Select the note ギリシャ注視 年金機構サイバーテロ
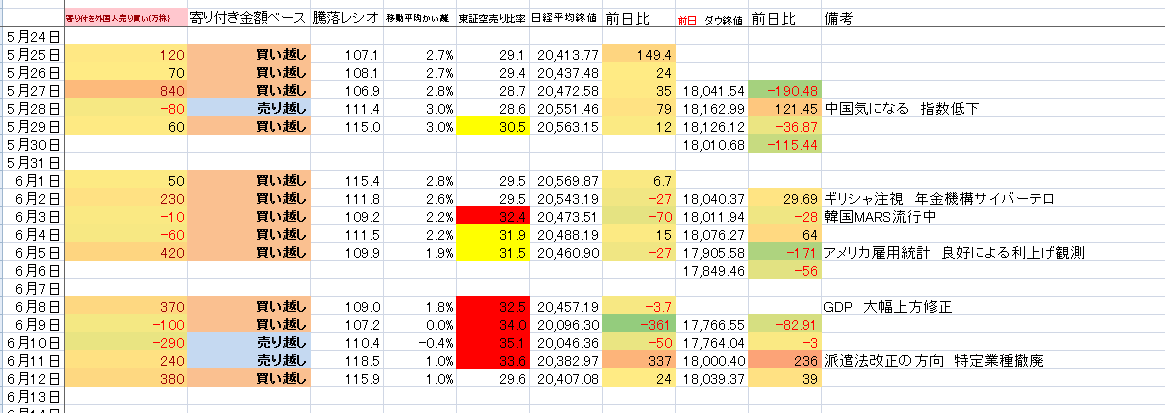This screenshot has height=413, width=1165. [x=939, y=198]
